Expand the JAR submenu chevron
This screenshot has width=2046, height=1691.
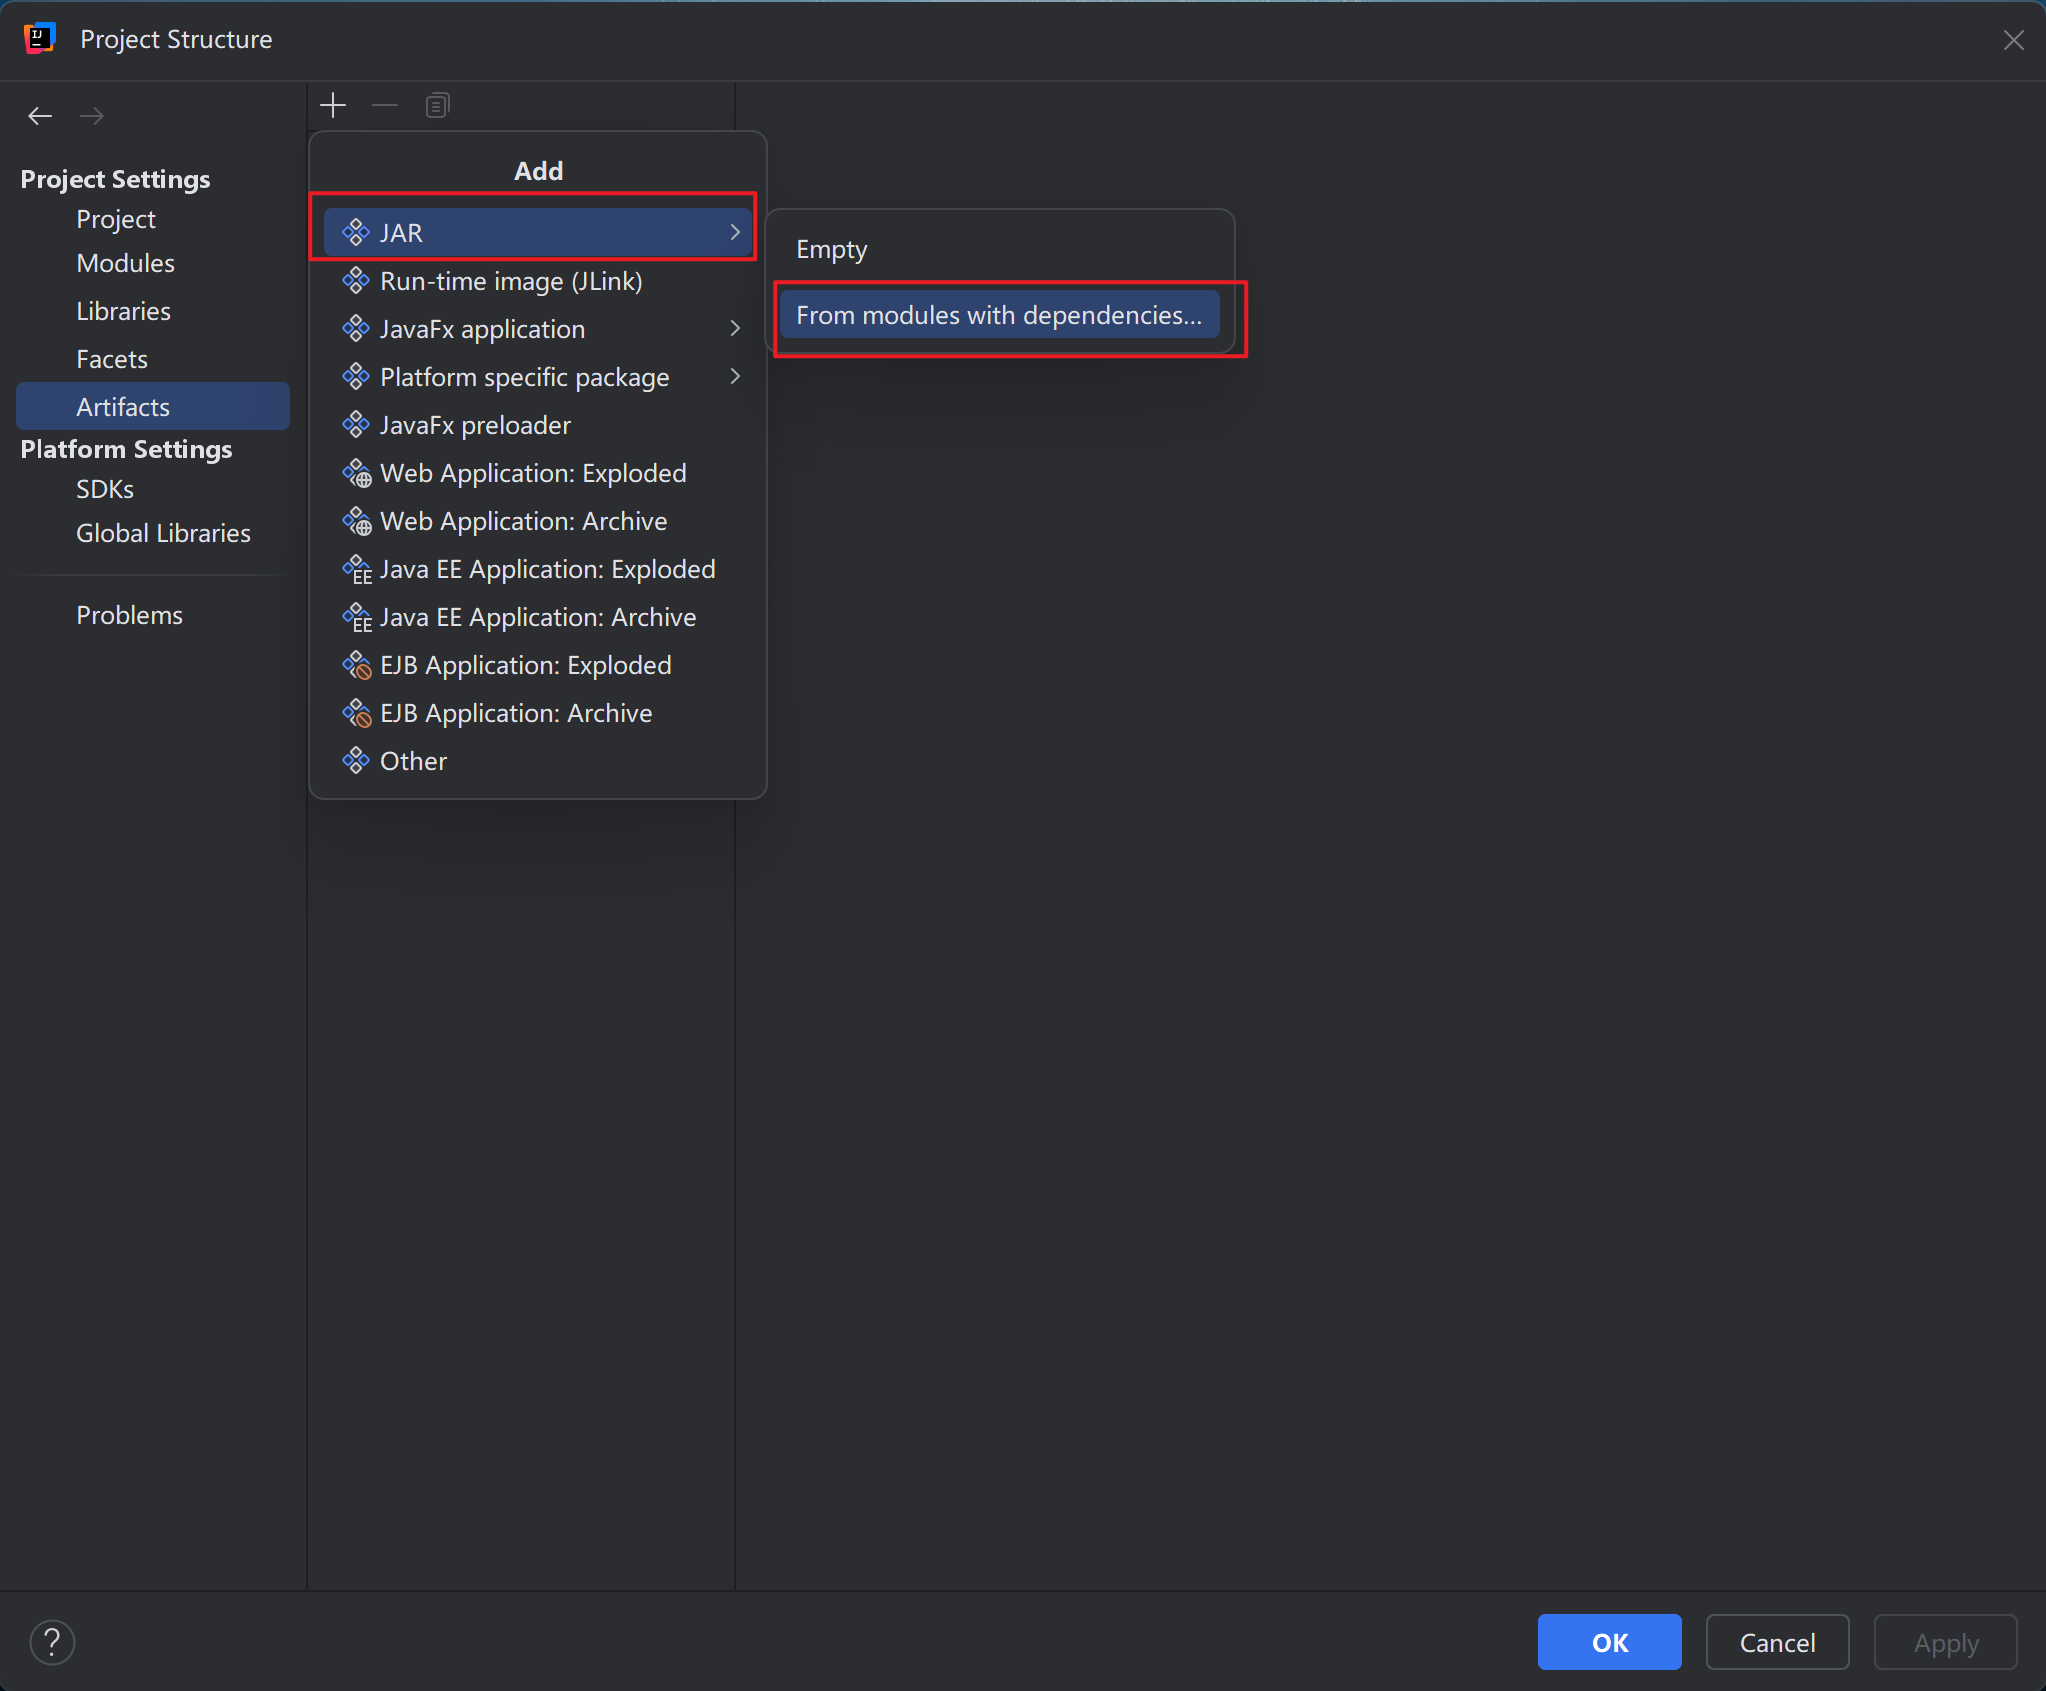point(735,232)
